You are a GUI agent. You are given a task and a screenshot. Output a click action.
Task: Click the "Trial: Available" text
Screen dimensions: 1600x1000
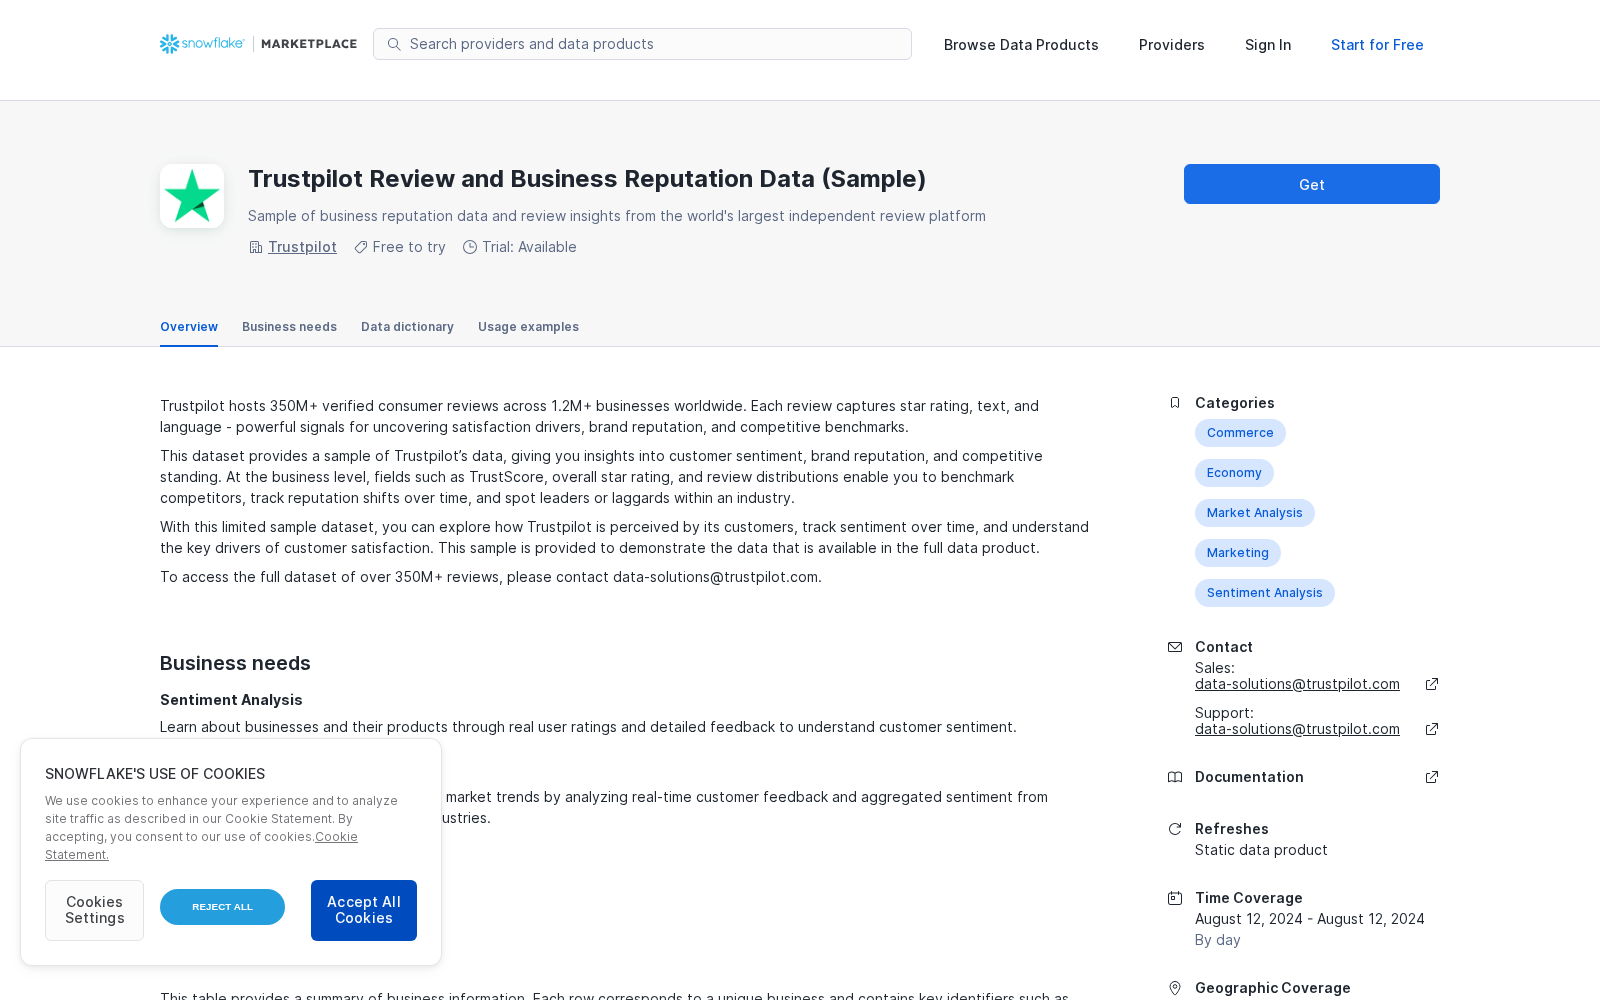529,247
